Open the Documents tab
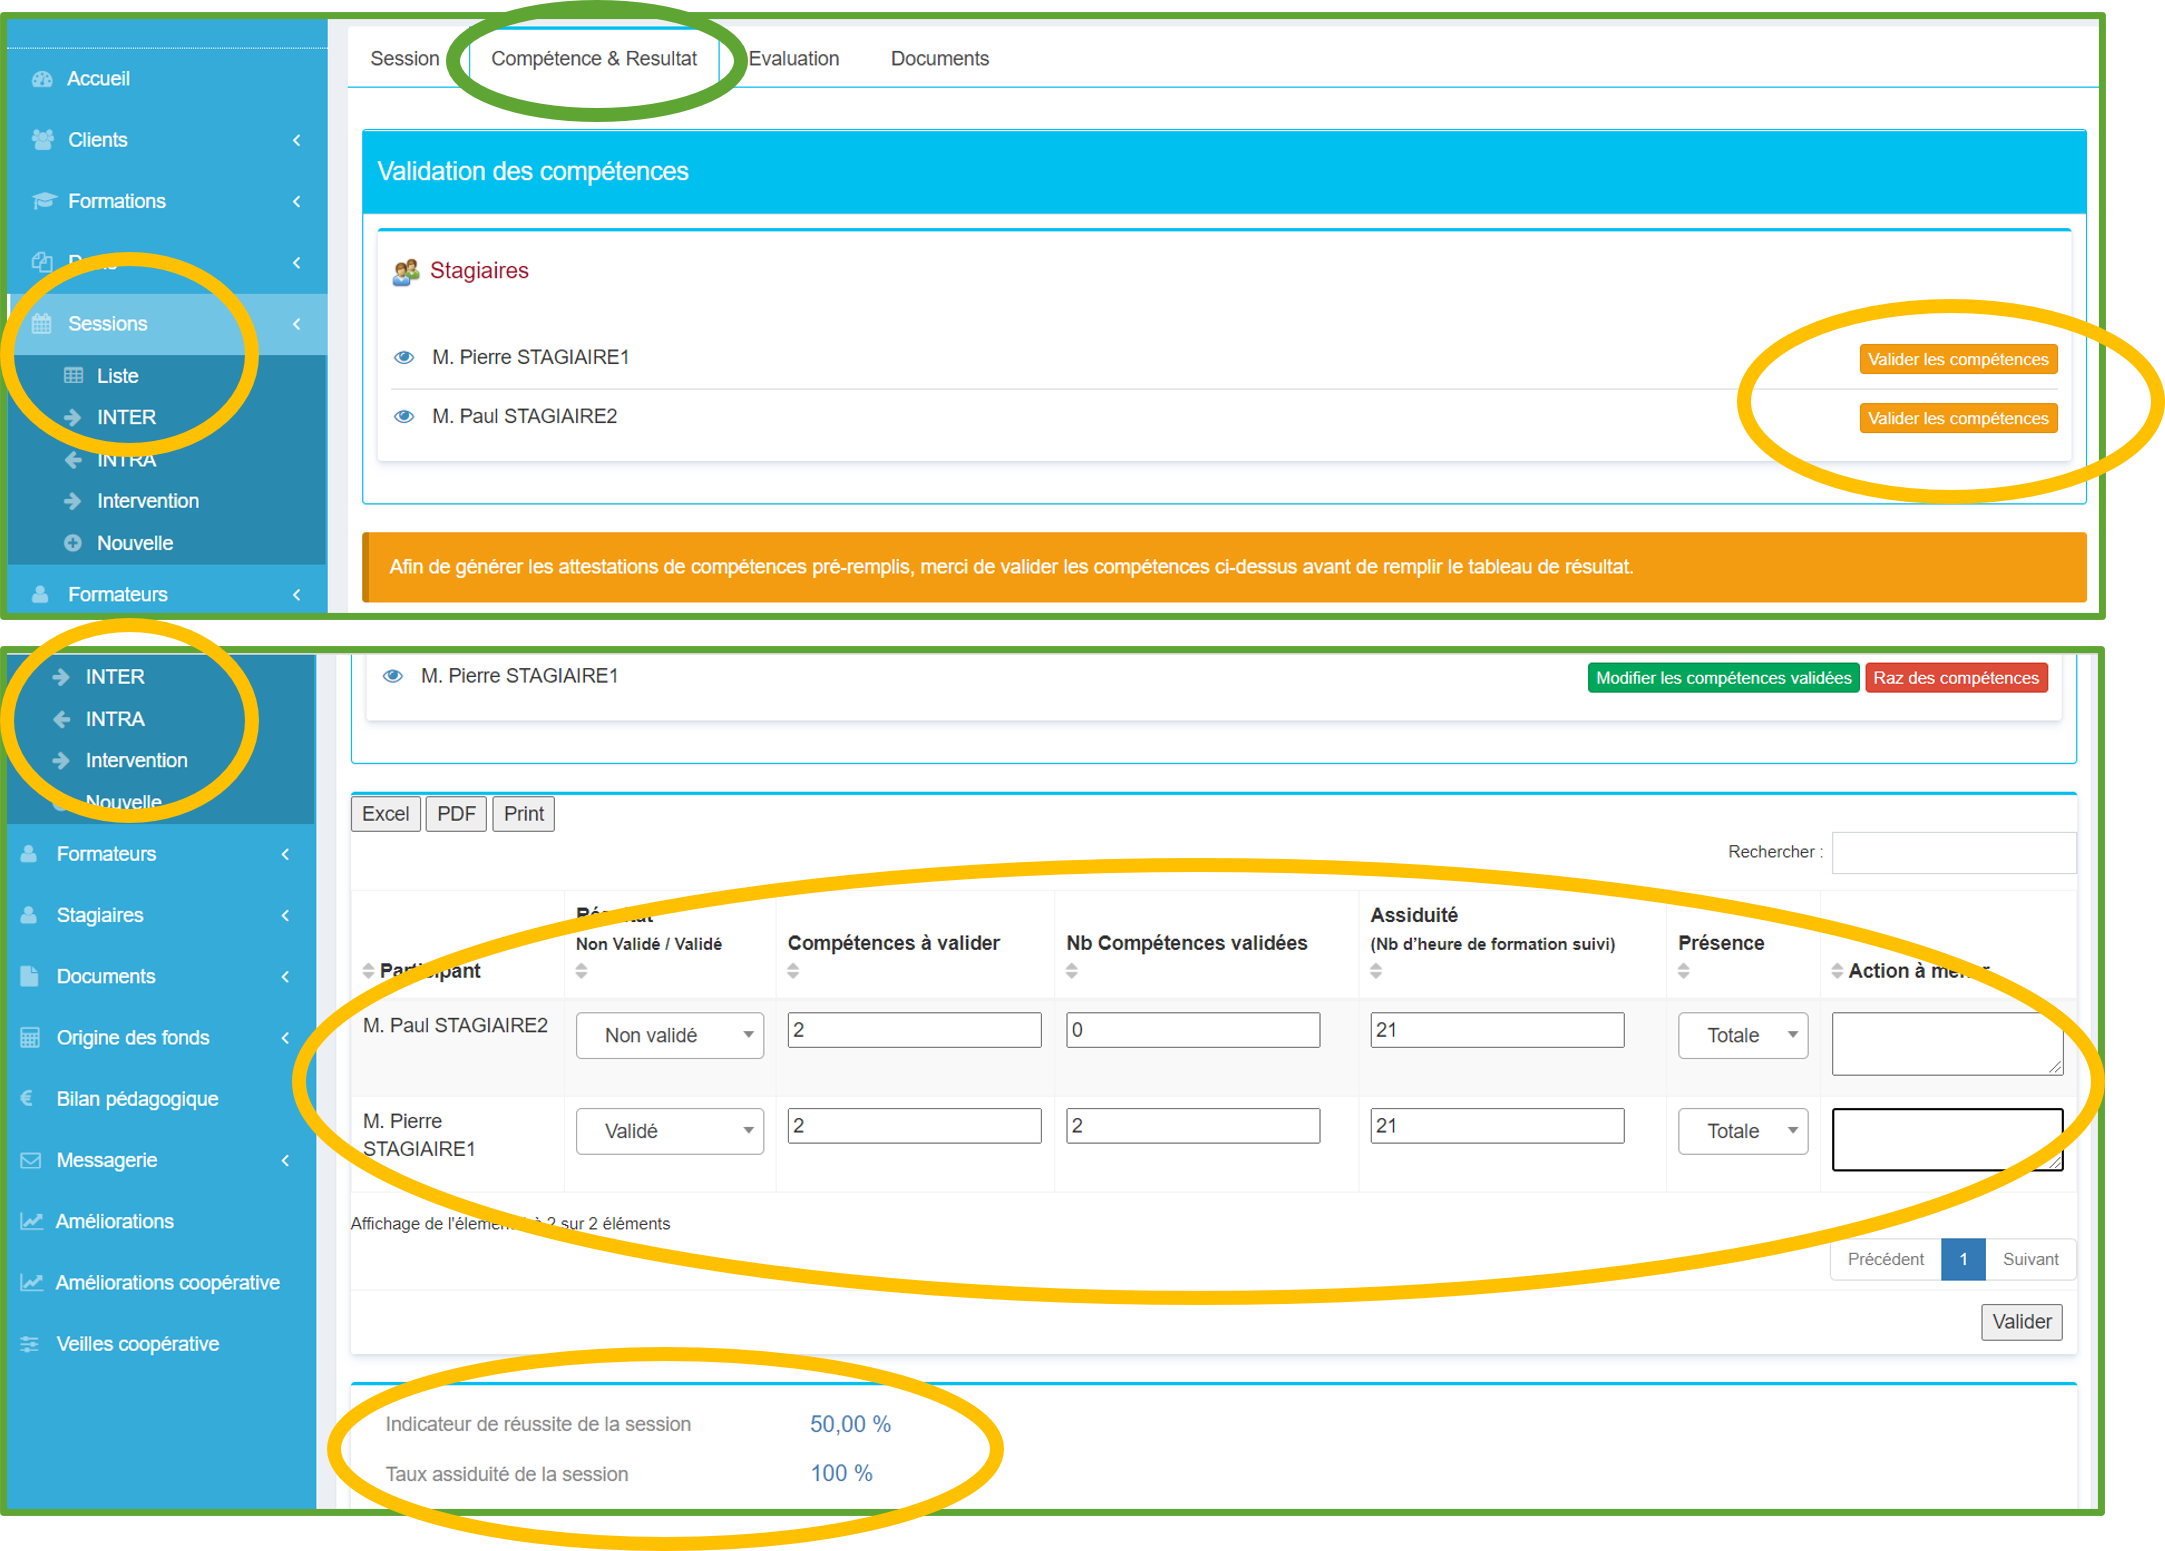Viewport: 2165px width, 1551px height. pyautogui.click(x=939, y=59)
